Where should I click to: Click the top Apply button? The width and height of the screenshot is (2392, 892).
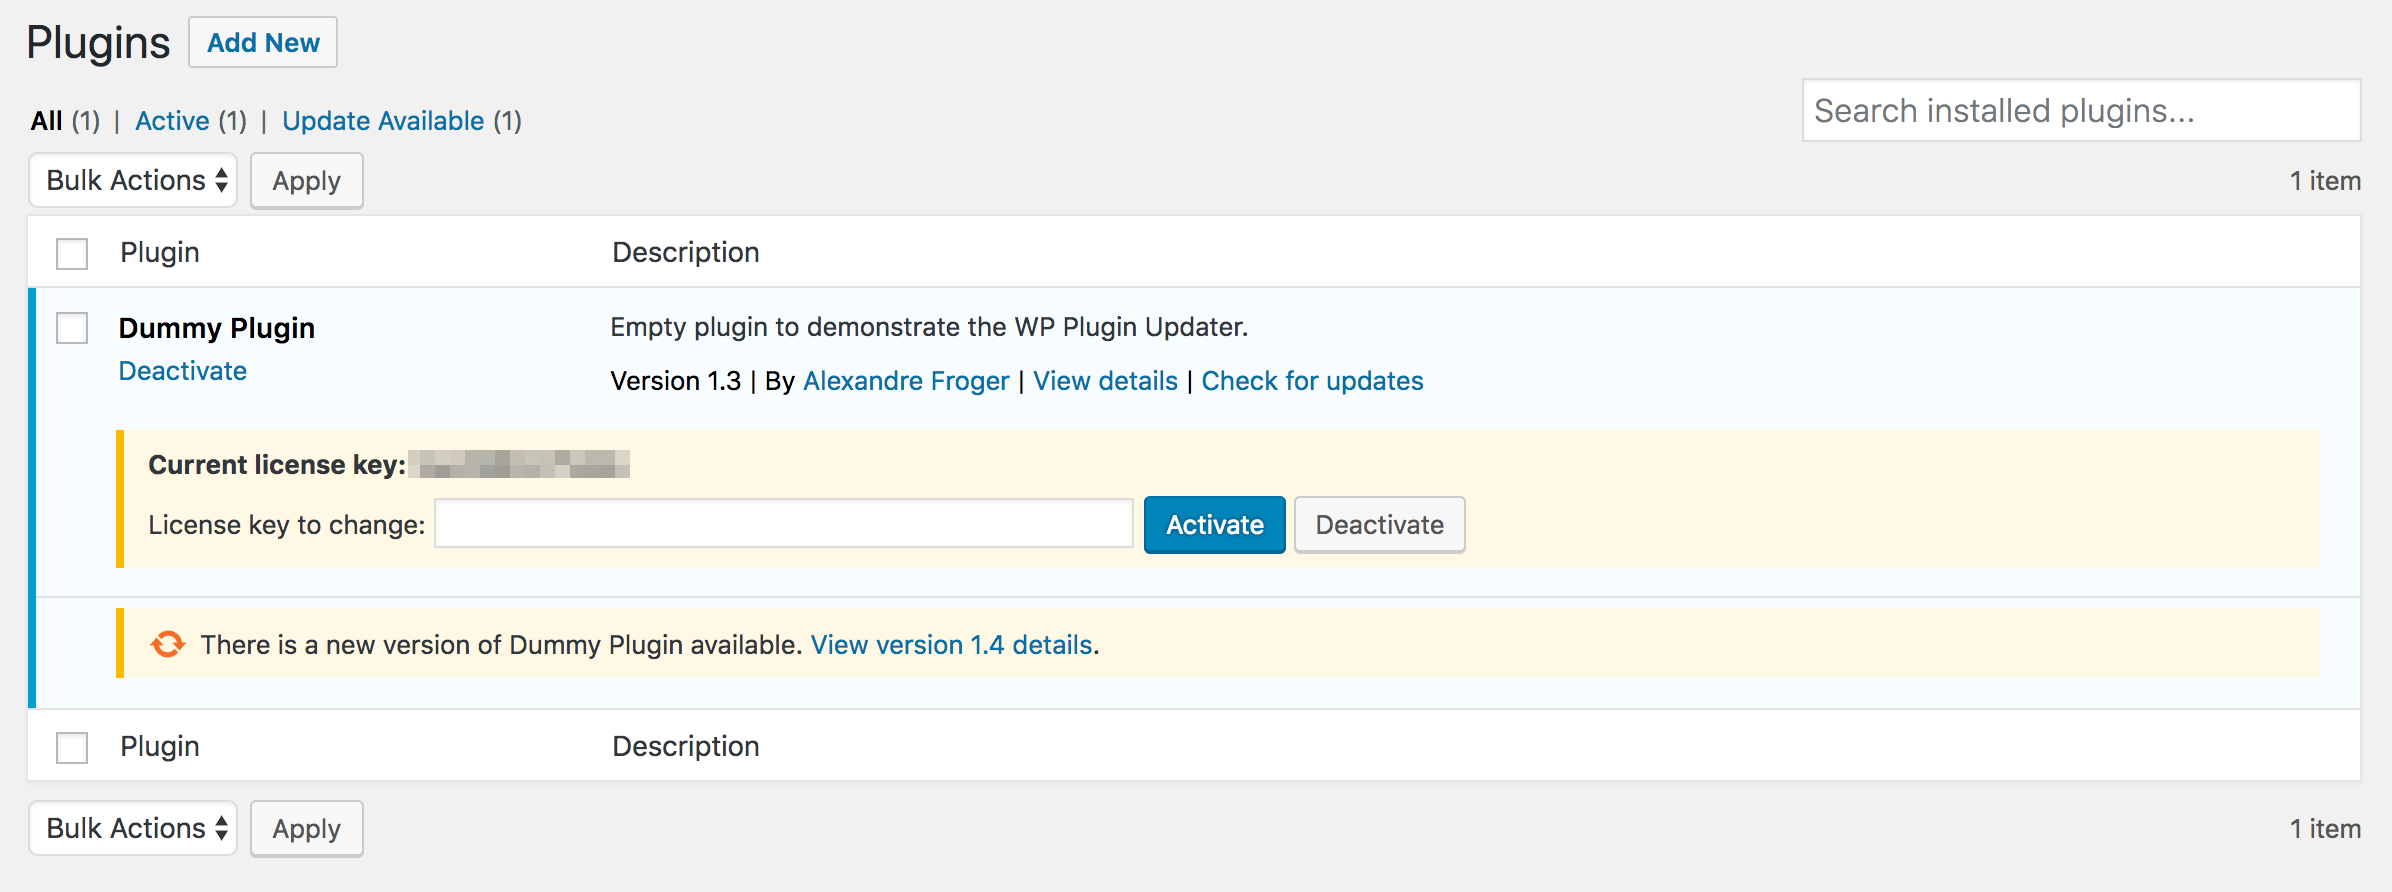tap(306, 181)
